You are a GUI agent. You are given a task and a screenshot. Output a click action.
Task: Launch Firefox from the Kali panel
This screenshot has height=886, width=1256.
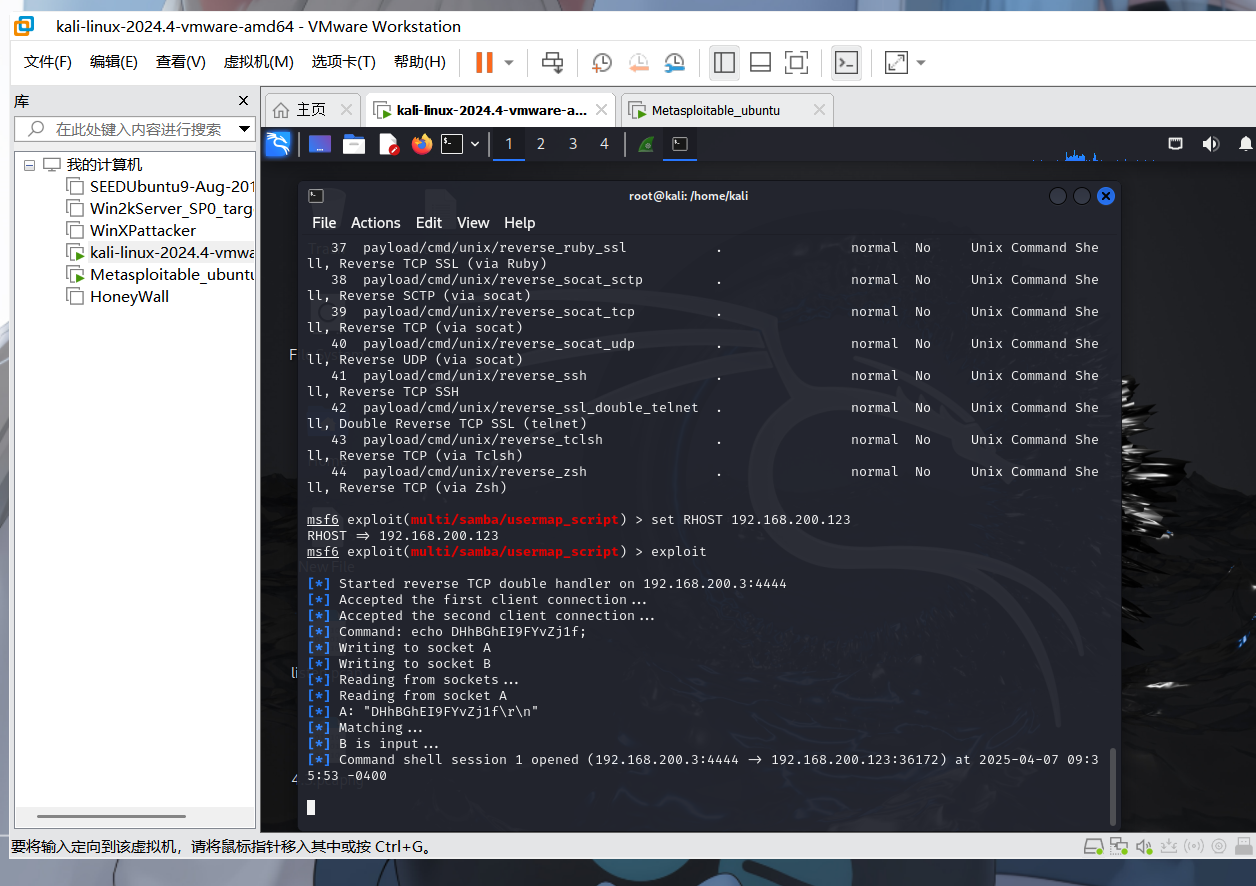click(x=422, y=144)
